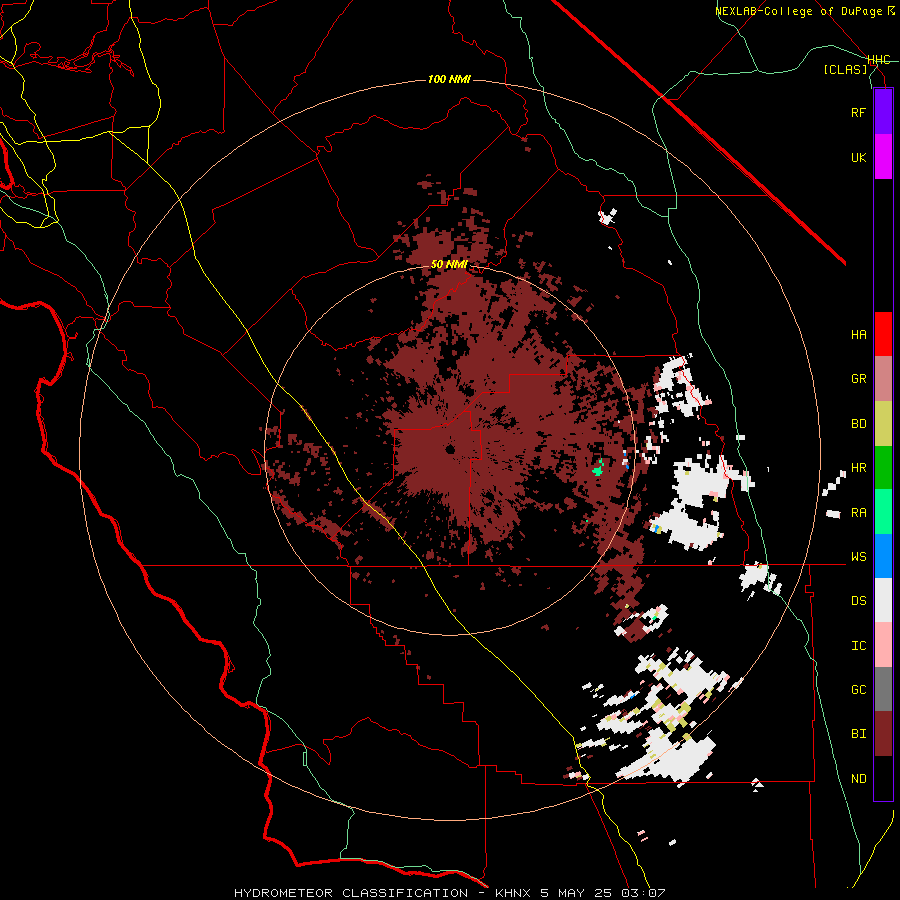The height and width of the screenshot is (900, 900).
Task: Click the RA legend label
Action: point(858,513)
